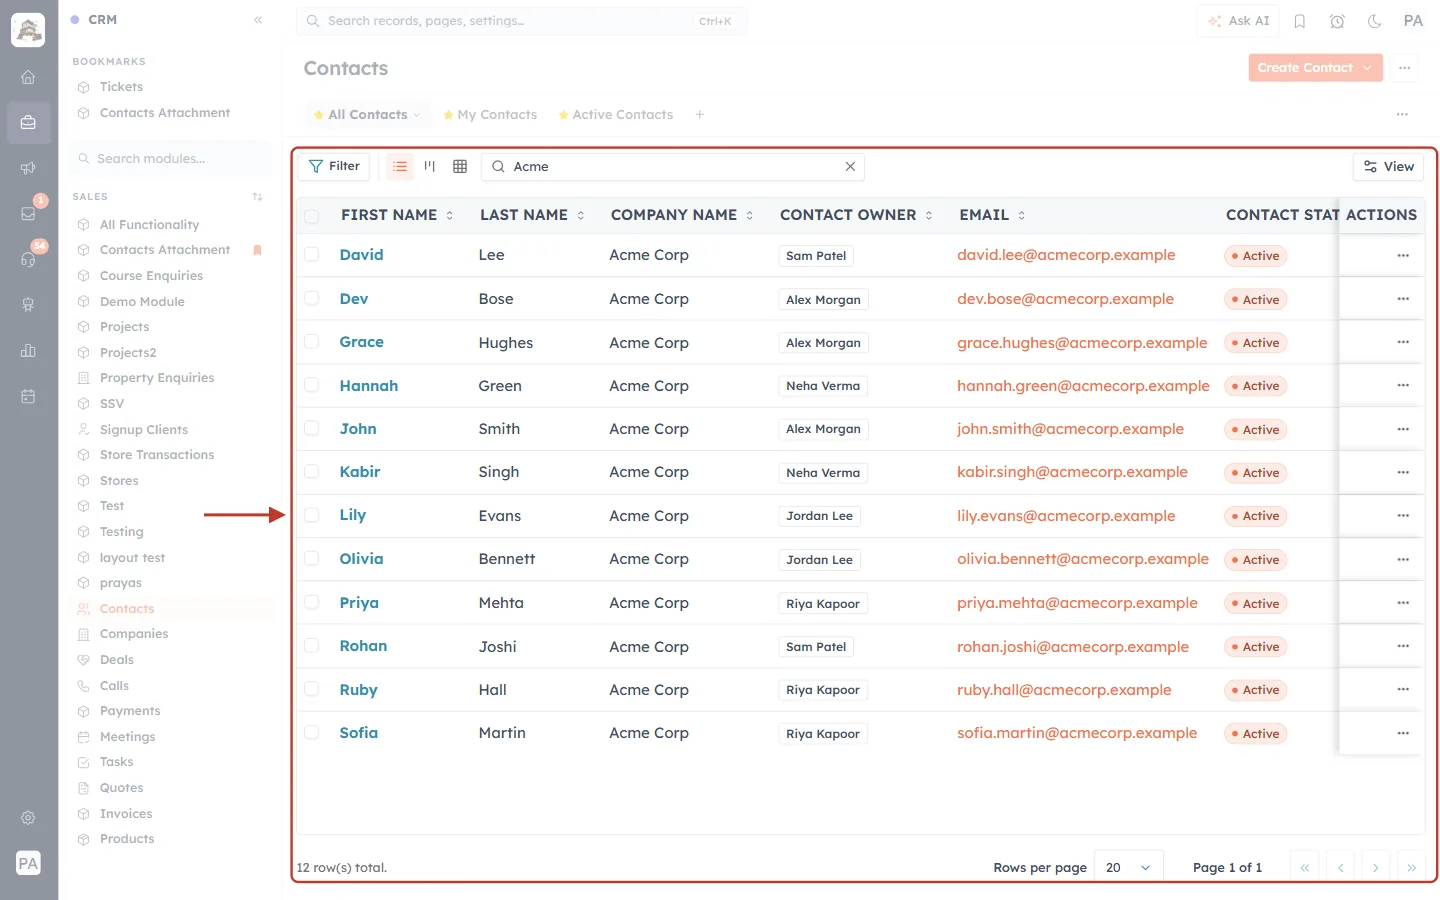Switch to kanban view layout

click(430, 166)
